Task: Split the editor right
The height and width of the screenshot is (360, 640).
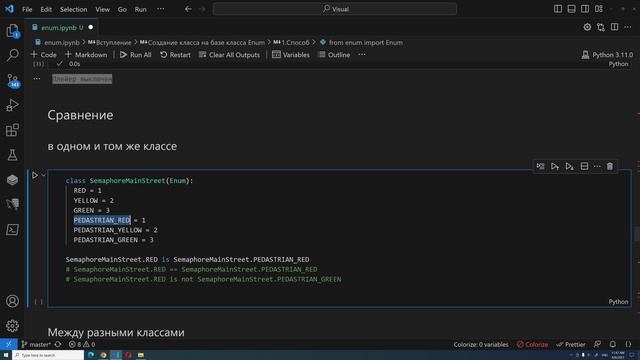Action: 614,27
